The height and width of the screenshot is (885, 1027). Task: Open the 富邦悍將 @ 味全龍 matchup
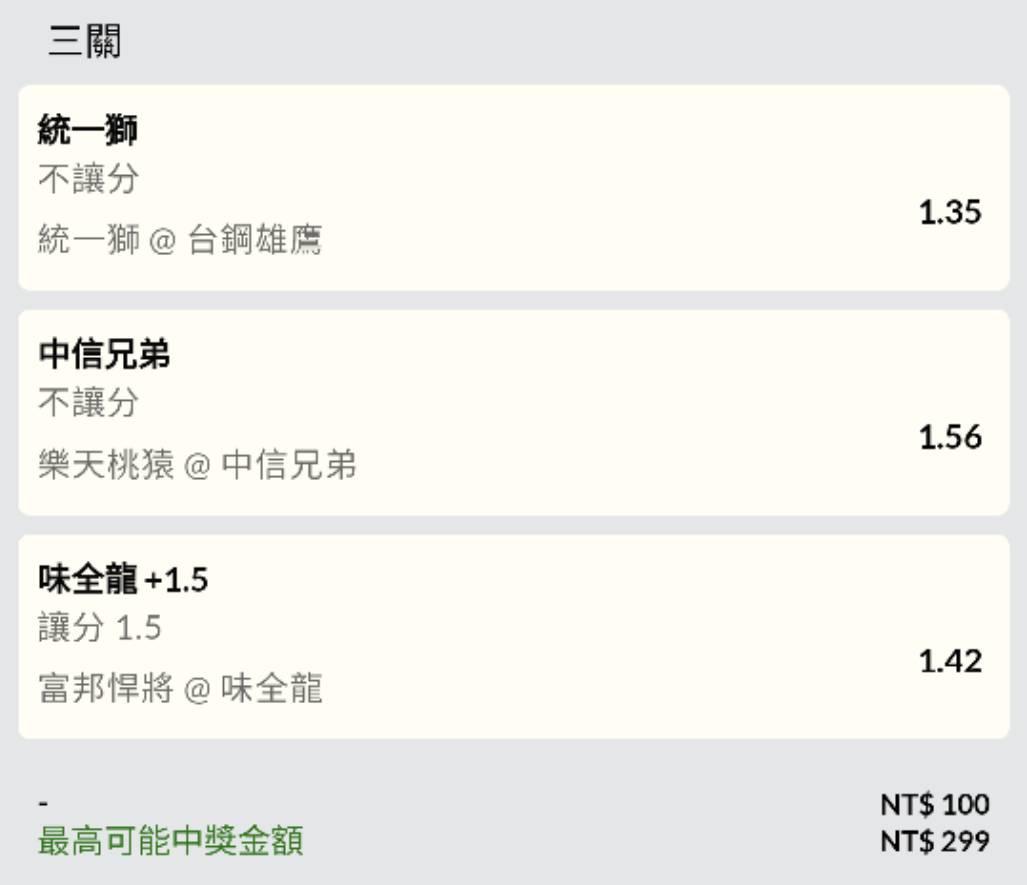pyautogui.click(x=180, y=689)
